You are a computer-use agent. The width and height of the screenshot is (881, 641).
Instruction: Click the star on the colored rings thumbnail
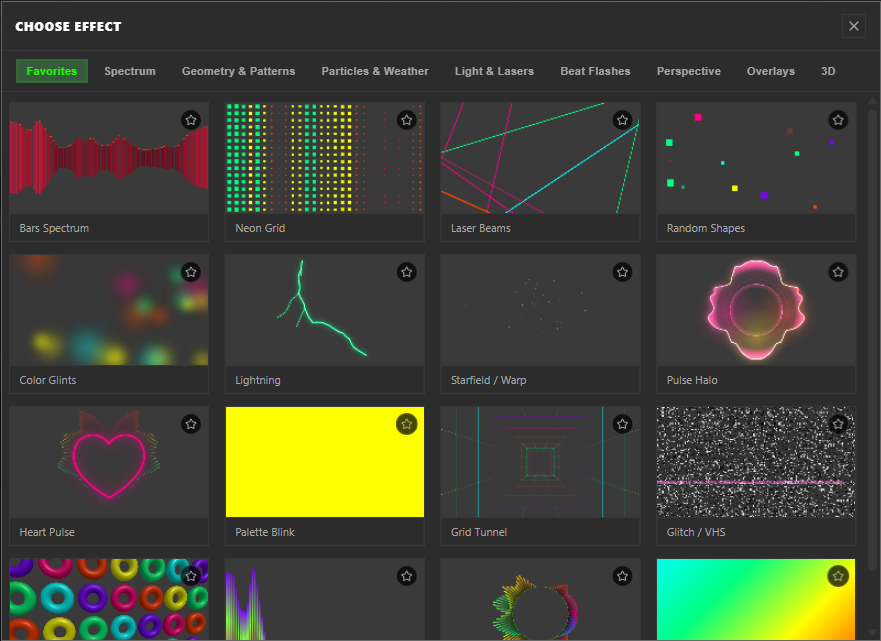191,576
